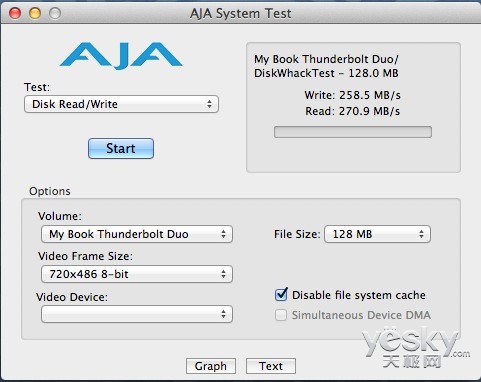
Task: Click the test progress bar
Action: click(353, 132)
